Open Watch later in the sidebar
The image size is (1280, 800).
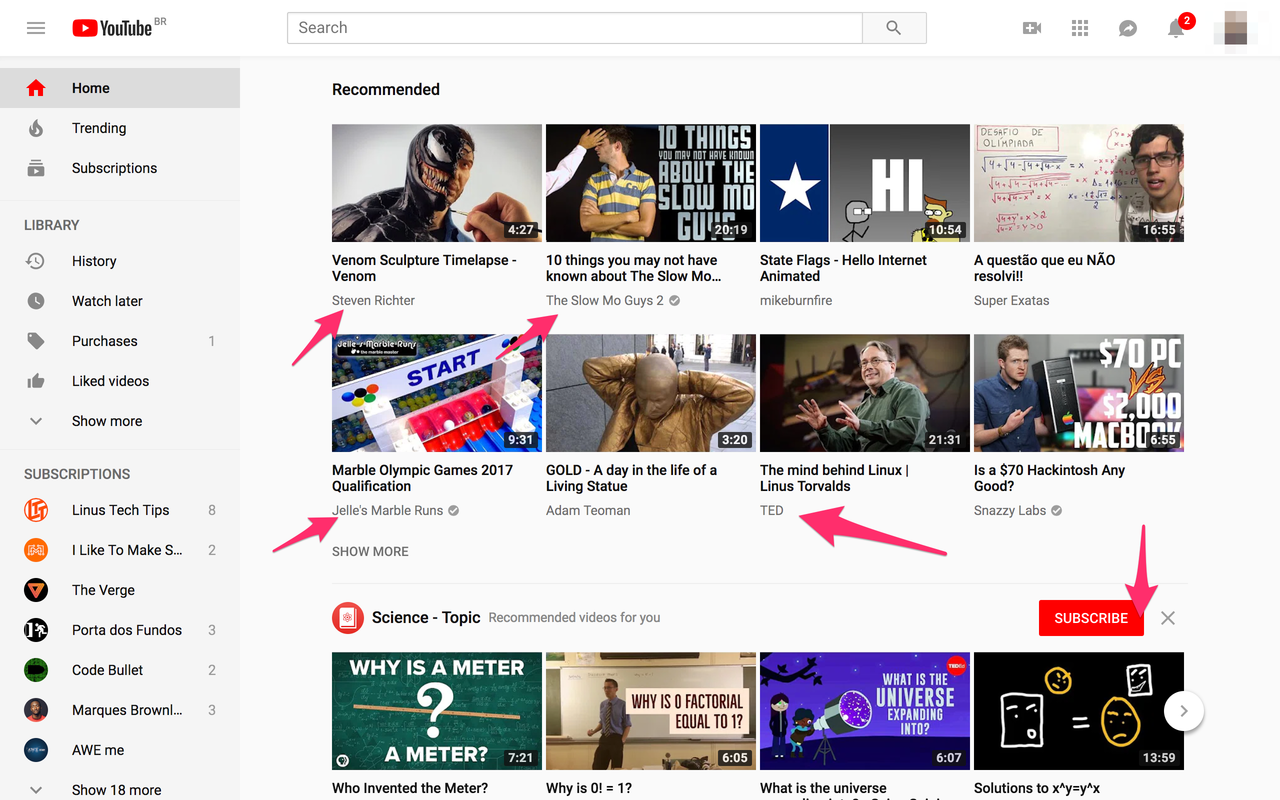(x=120, y=301)
